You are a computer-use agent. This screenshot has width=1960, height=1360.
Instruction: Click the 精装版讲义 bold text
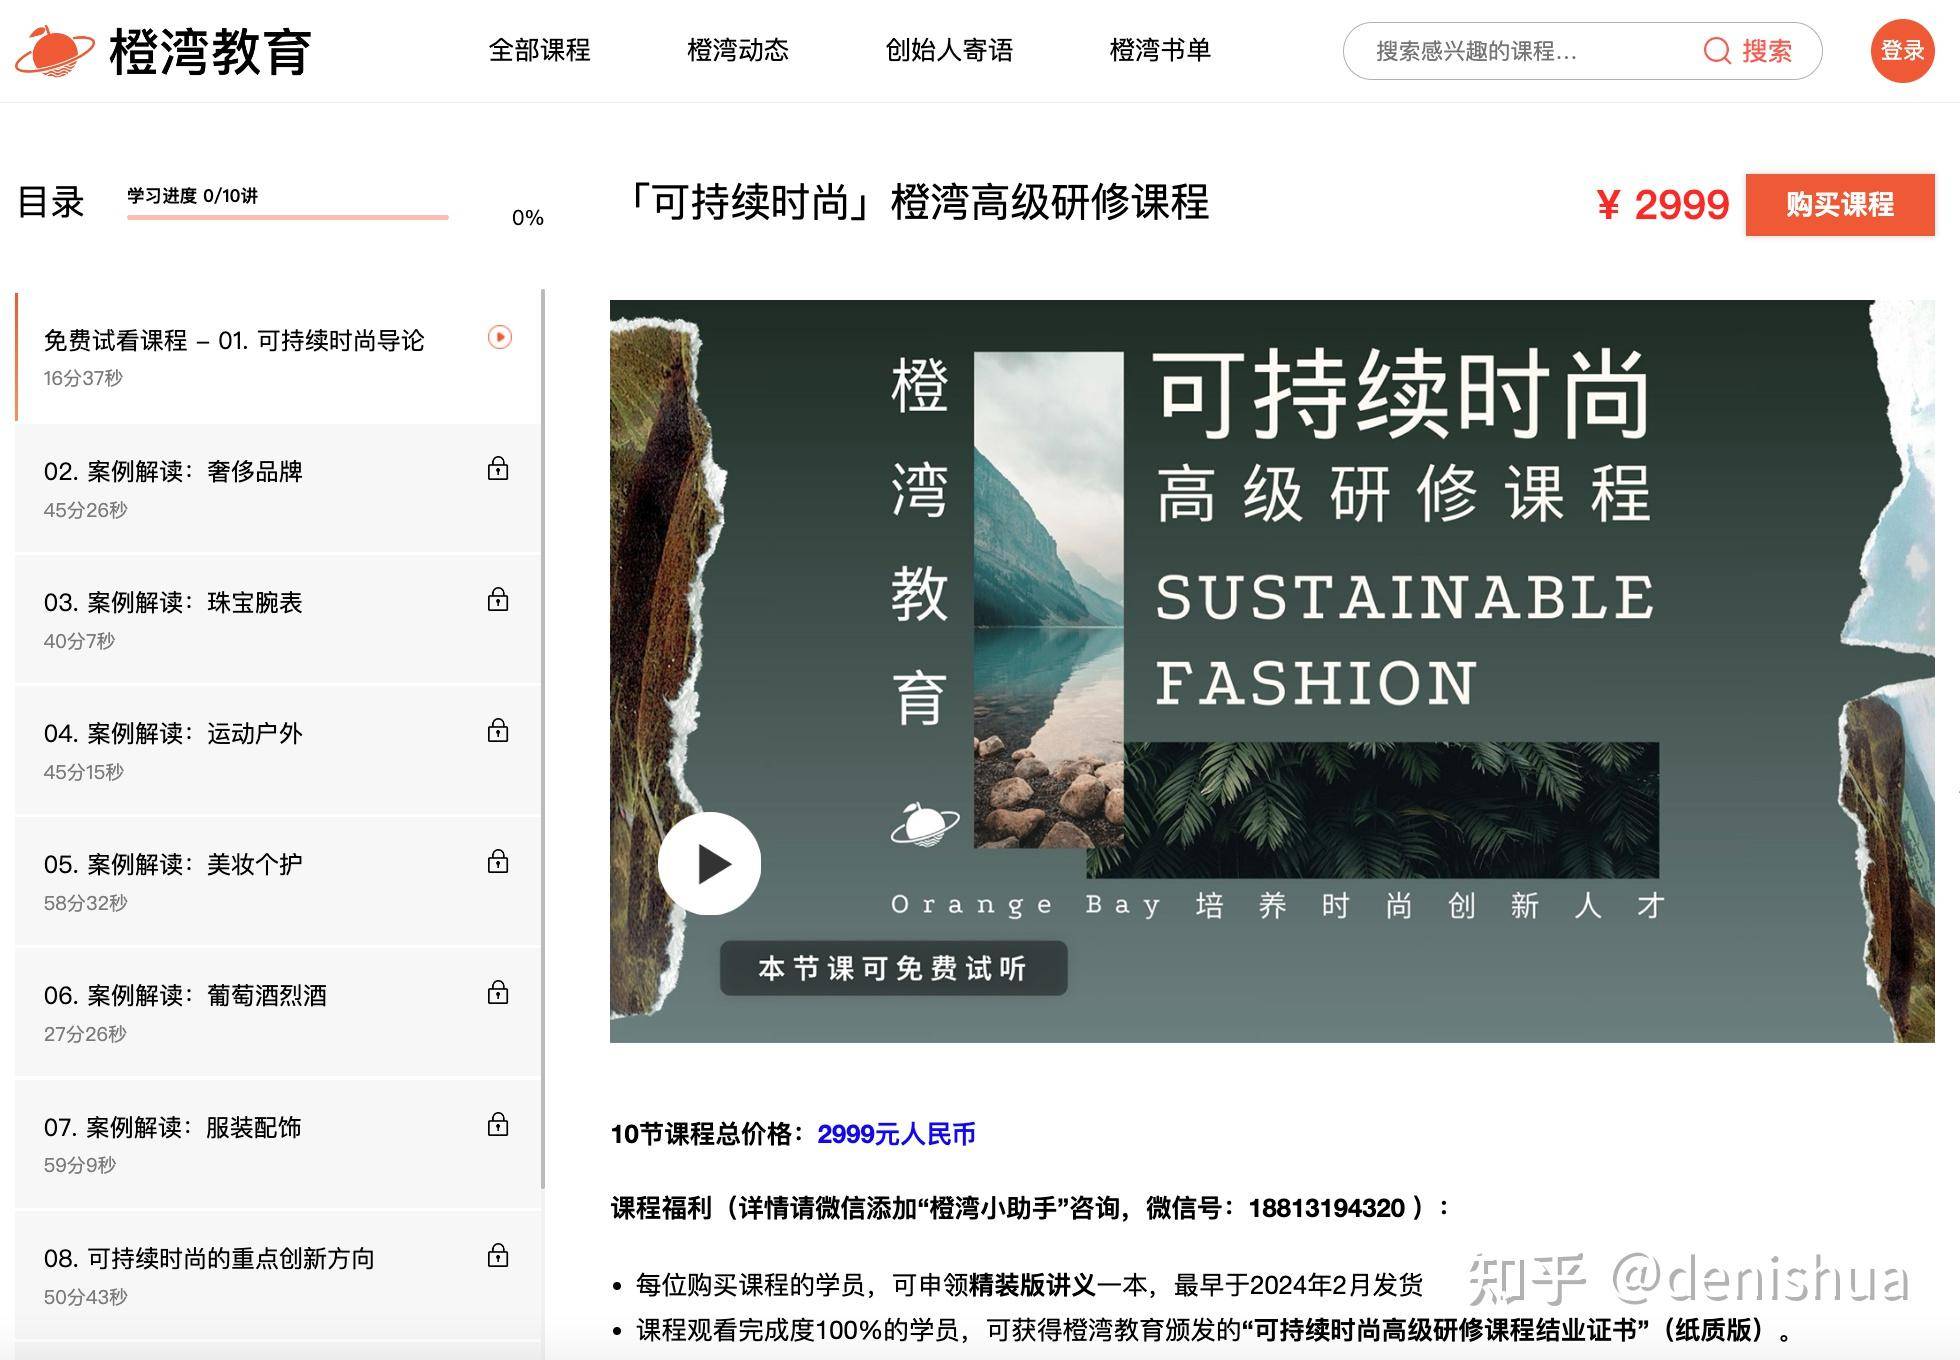[x=1033, y=1284]
